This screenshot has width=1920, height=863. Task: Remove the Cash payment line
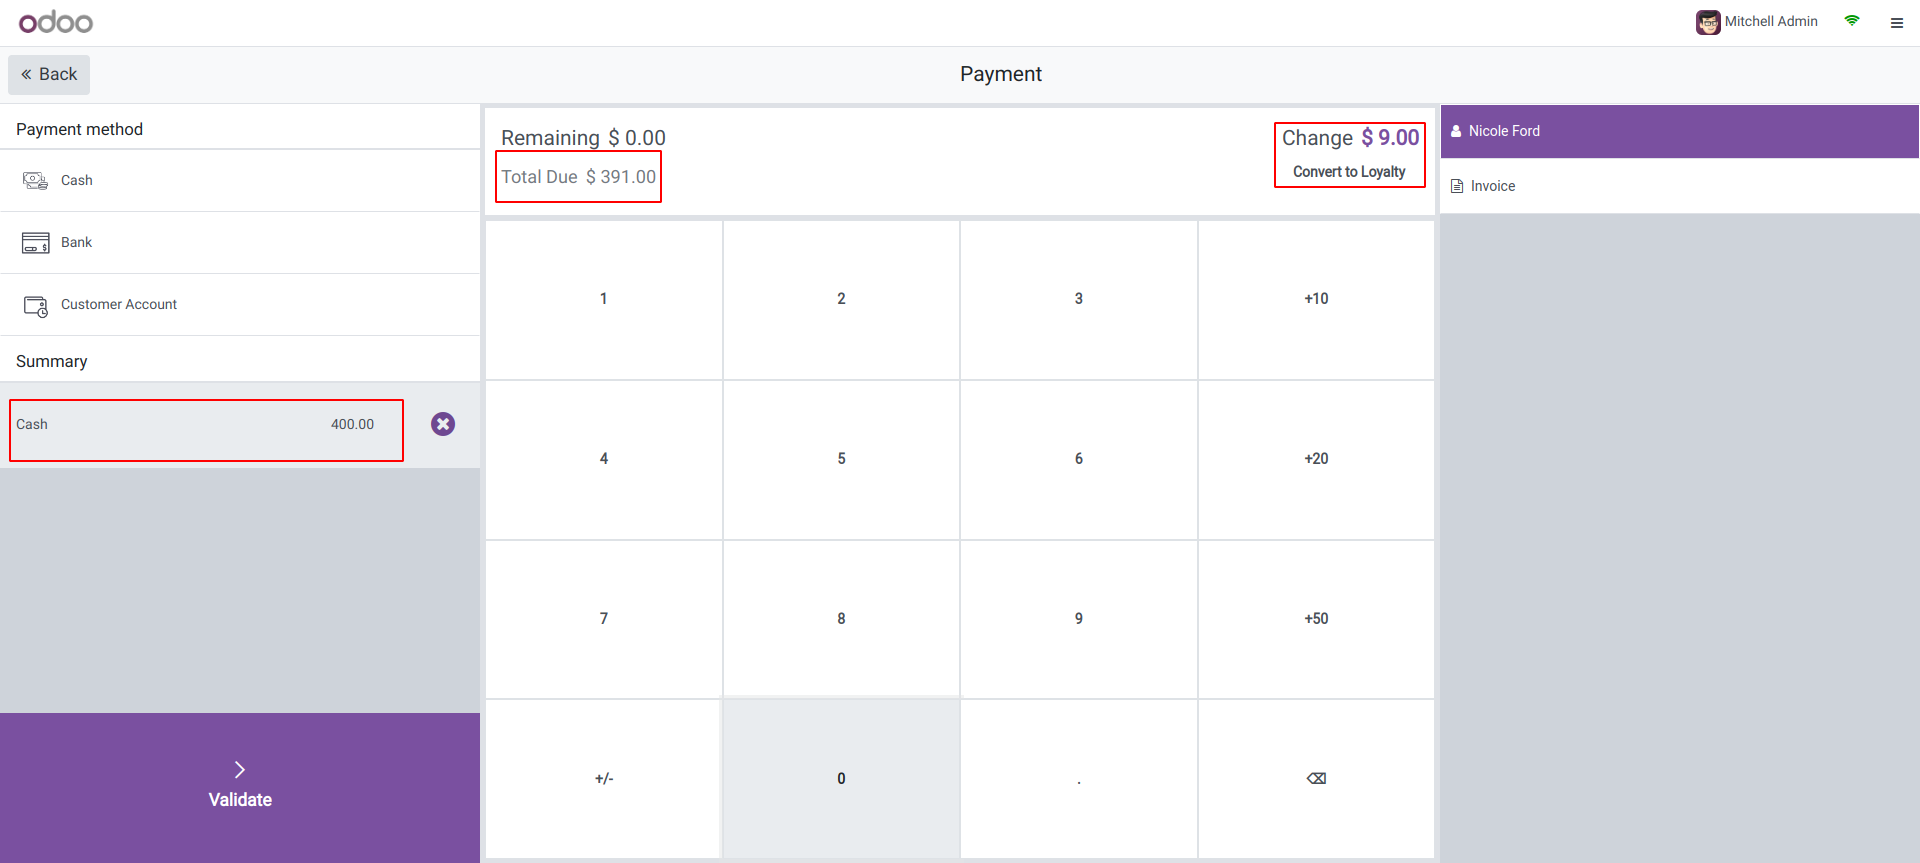[x=443, y=424]
